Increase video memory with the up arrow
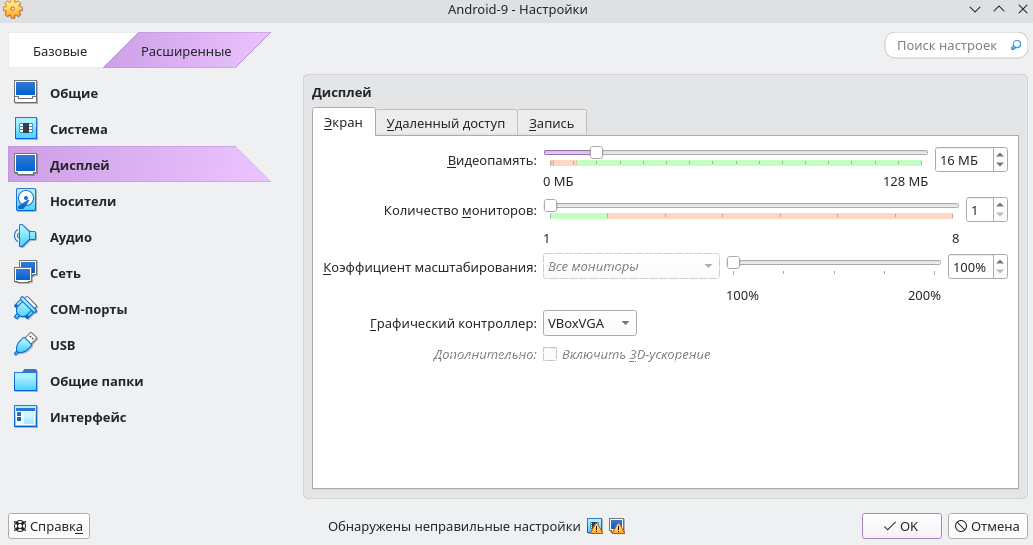The height and width of the screenshot is (545, 1033). coord(1000,155)
